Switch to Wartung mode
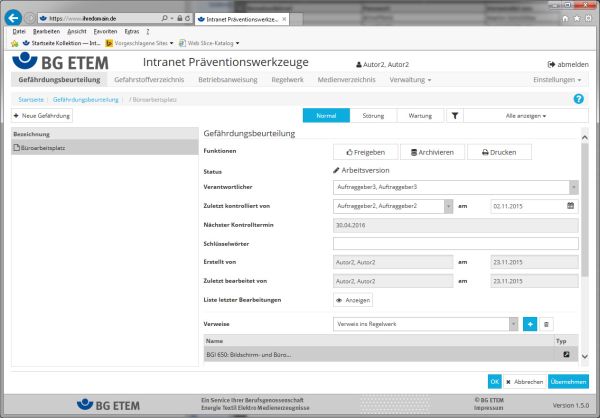Screen dimensions: 600x418 (x=420, y=116)
